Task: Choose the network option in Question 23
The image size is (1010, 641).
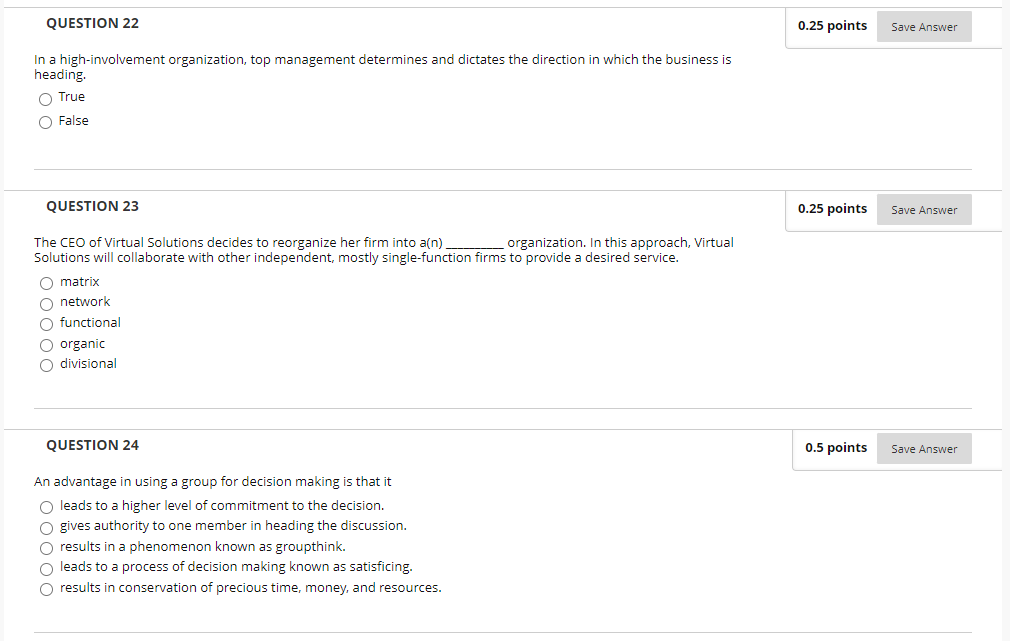Action: [x=46, y=303]
